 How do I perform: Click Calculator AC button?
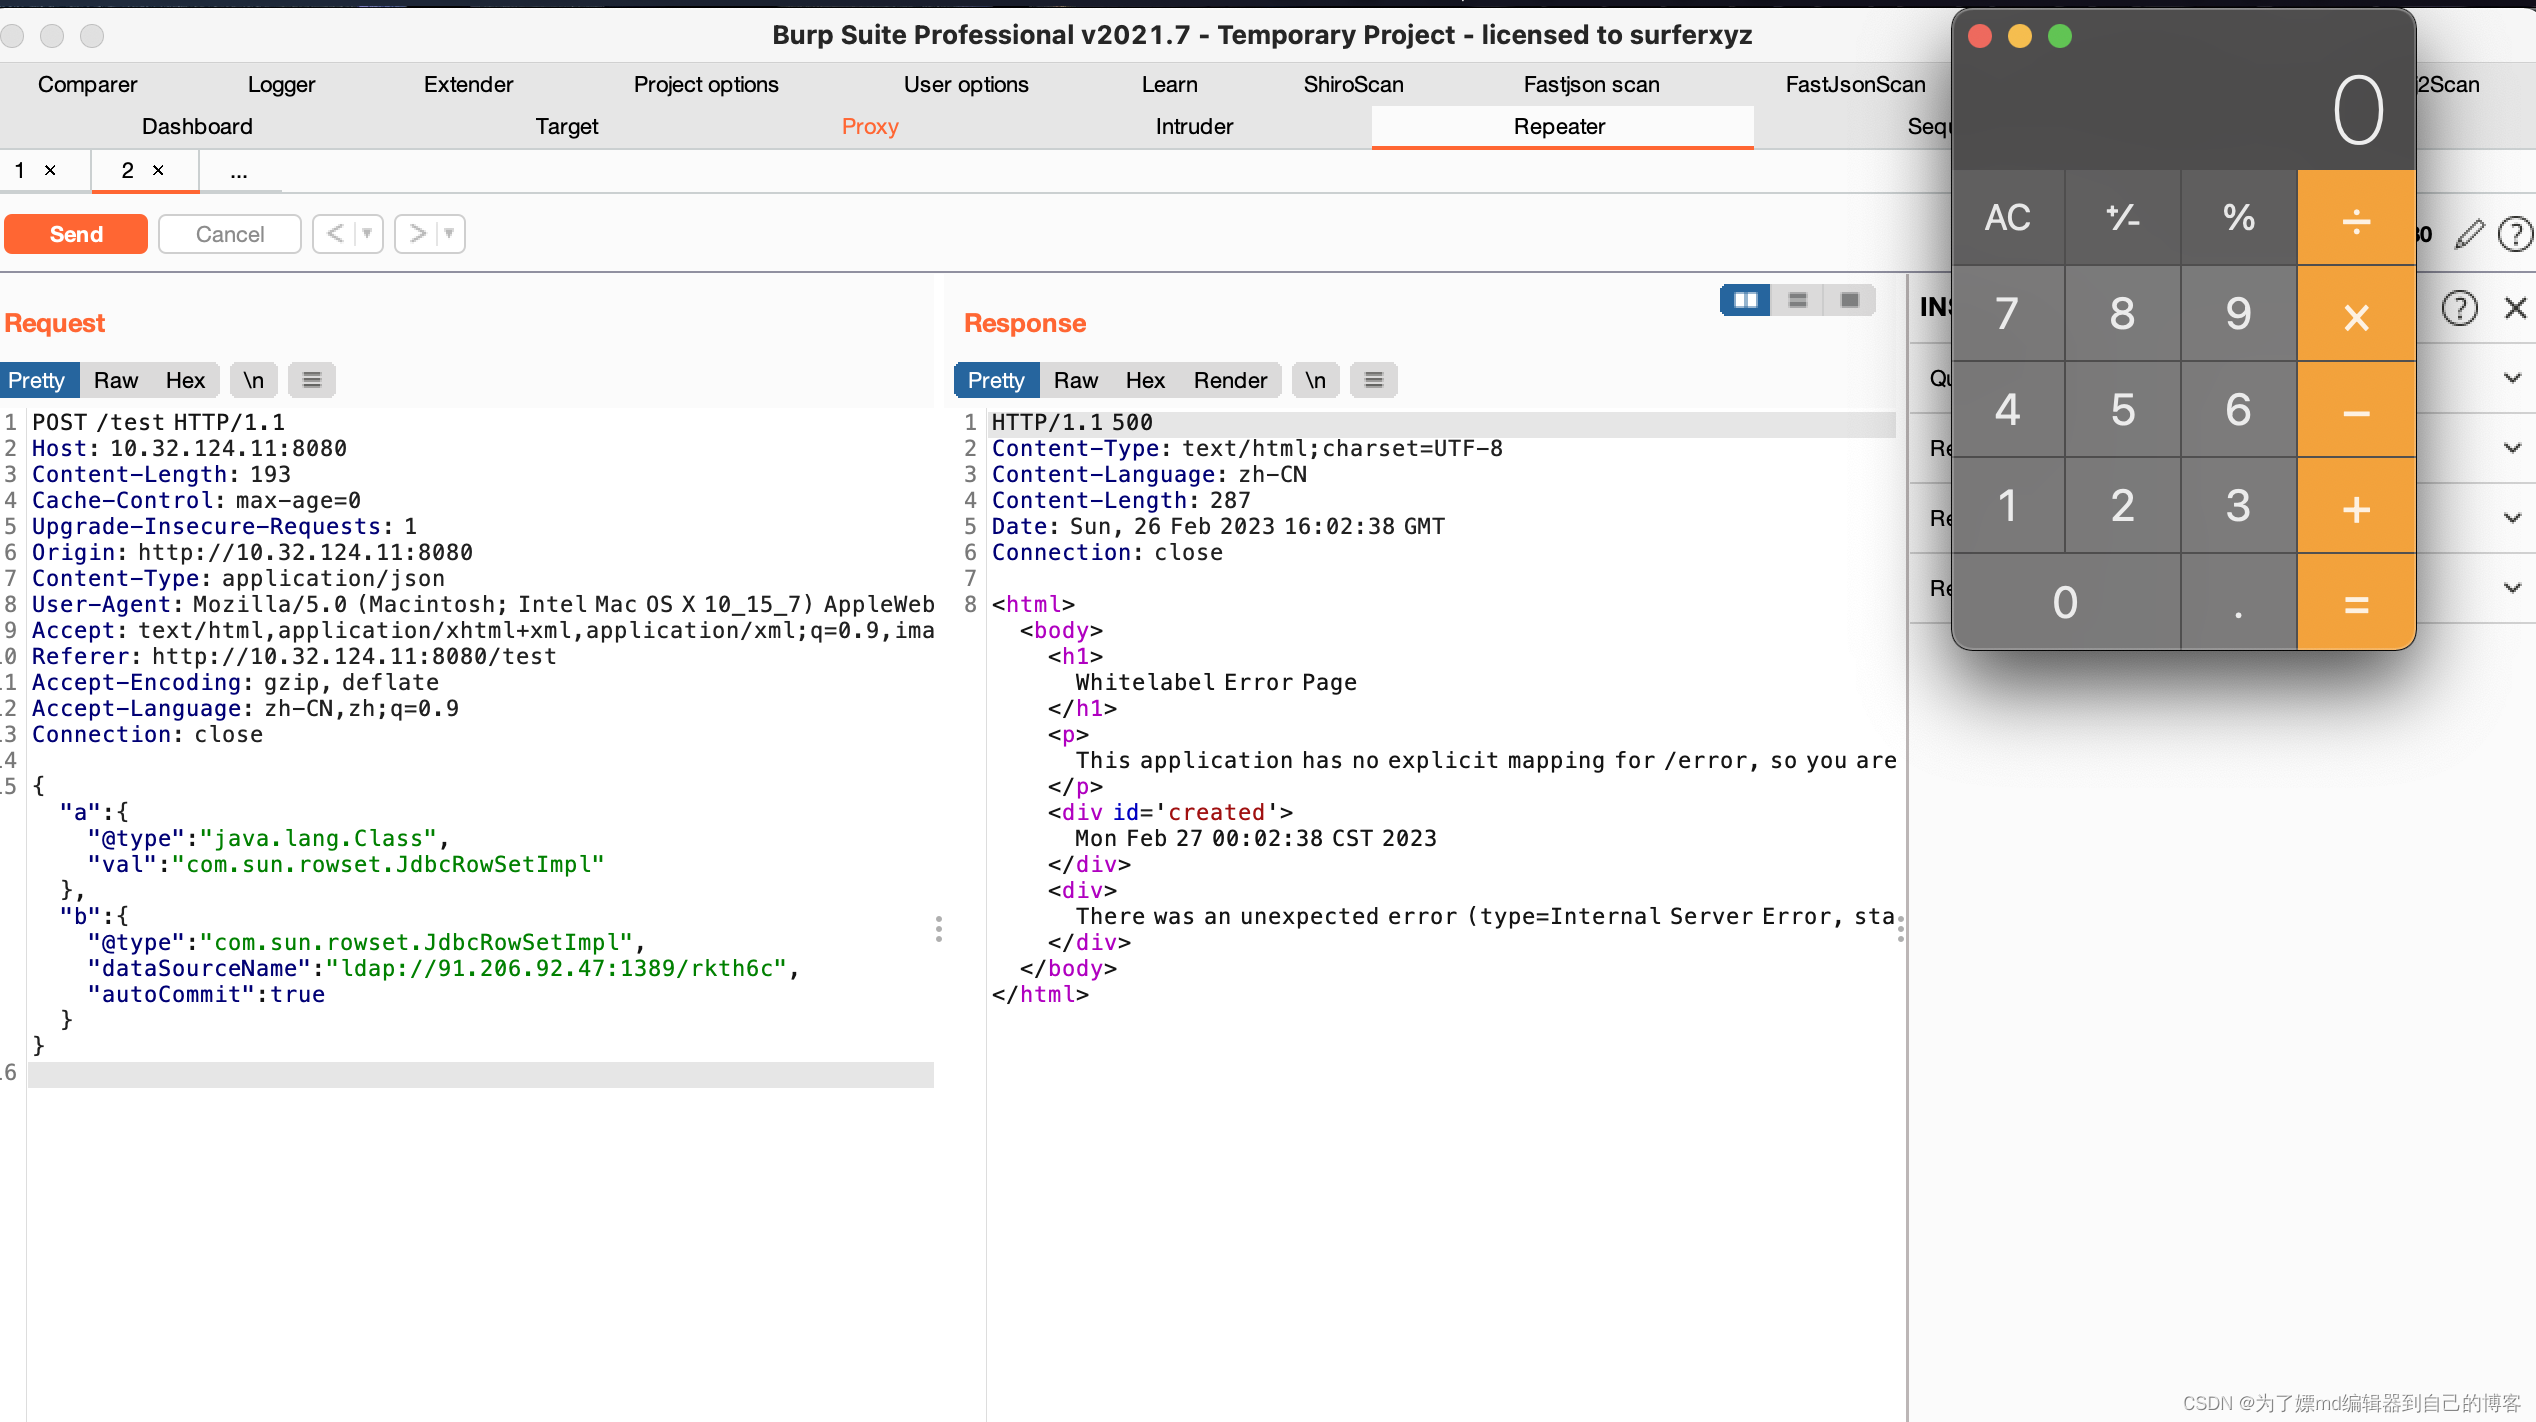coord(2008,217)
